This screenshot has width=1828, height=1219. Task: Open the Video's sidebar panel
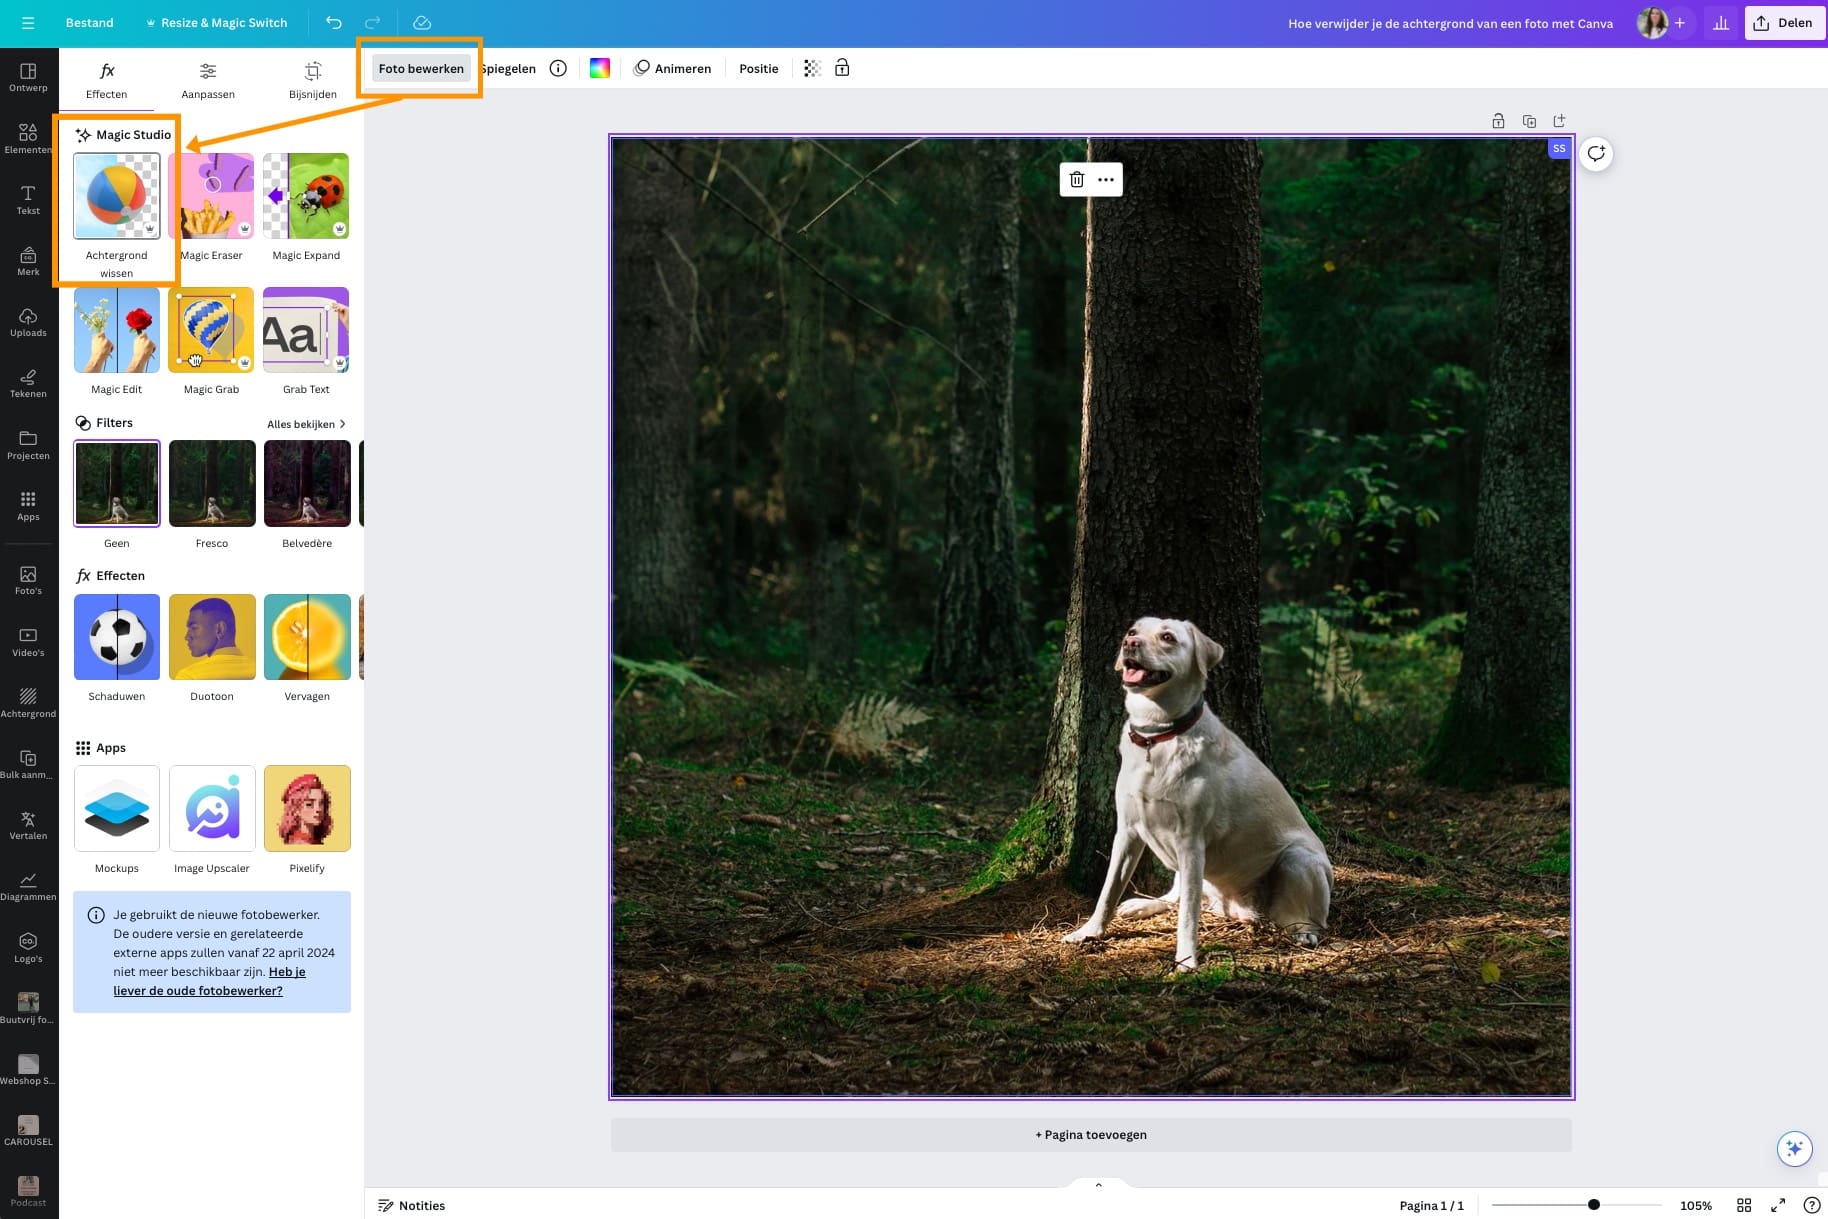28,642
